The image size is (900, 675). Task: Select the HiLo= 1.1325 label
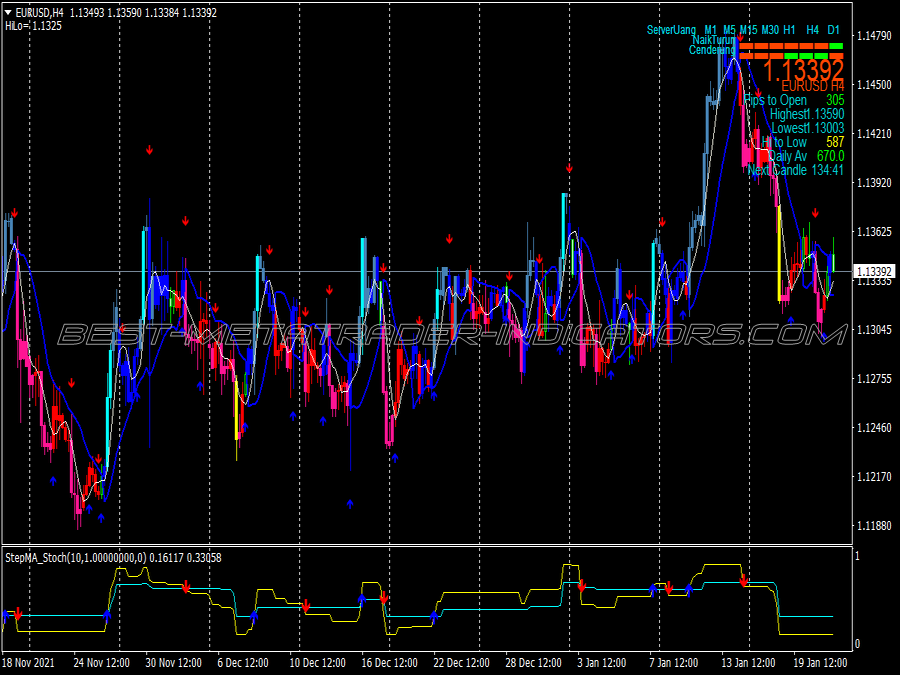click(x=33, y=26)
